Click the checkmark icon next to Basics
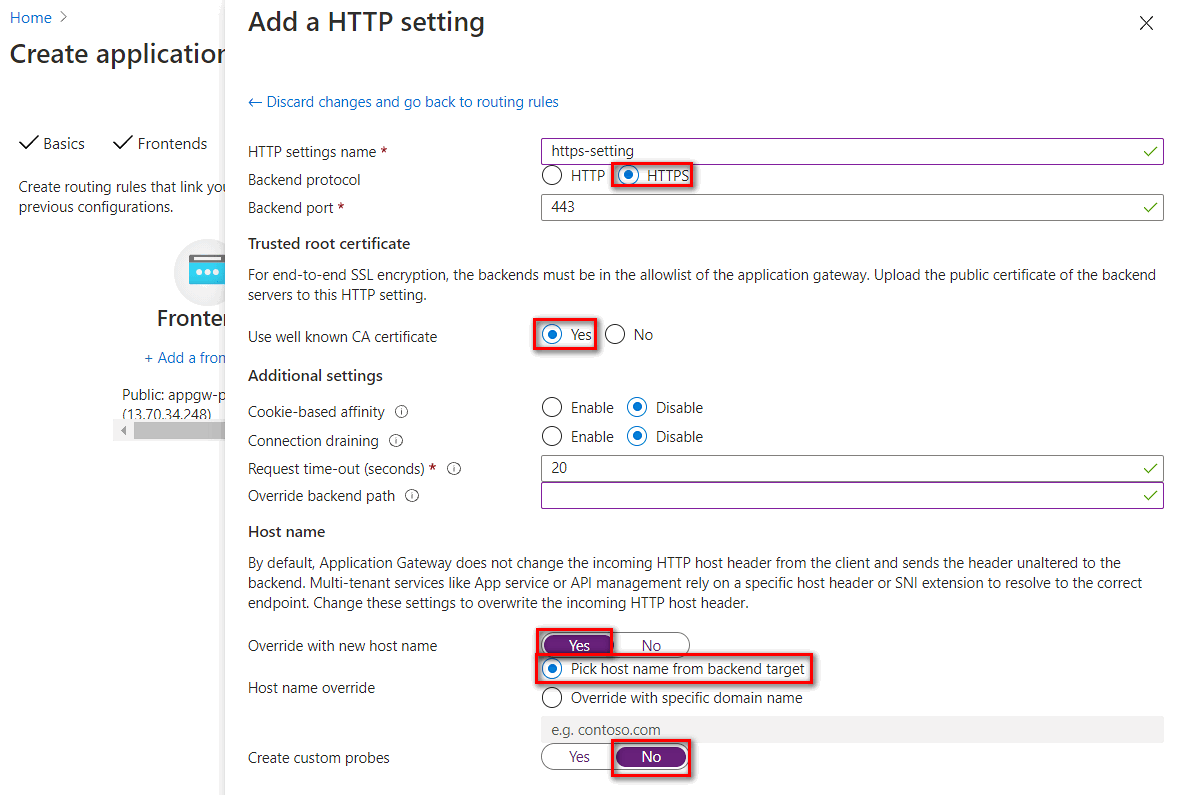 [28, 142]
